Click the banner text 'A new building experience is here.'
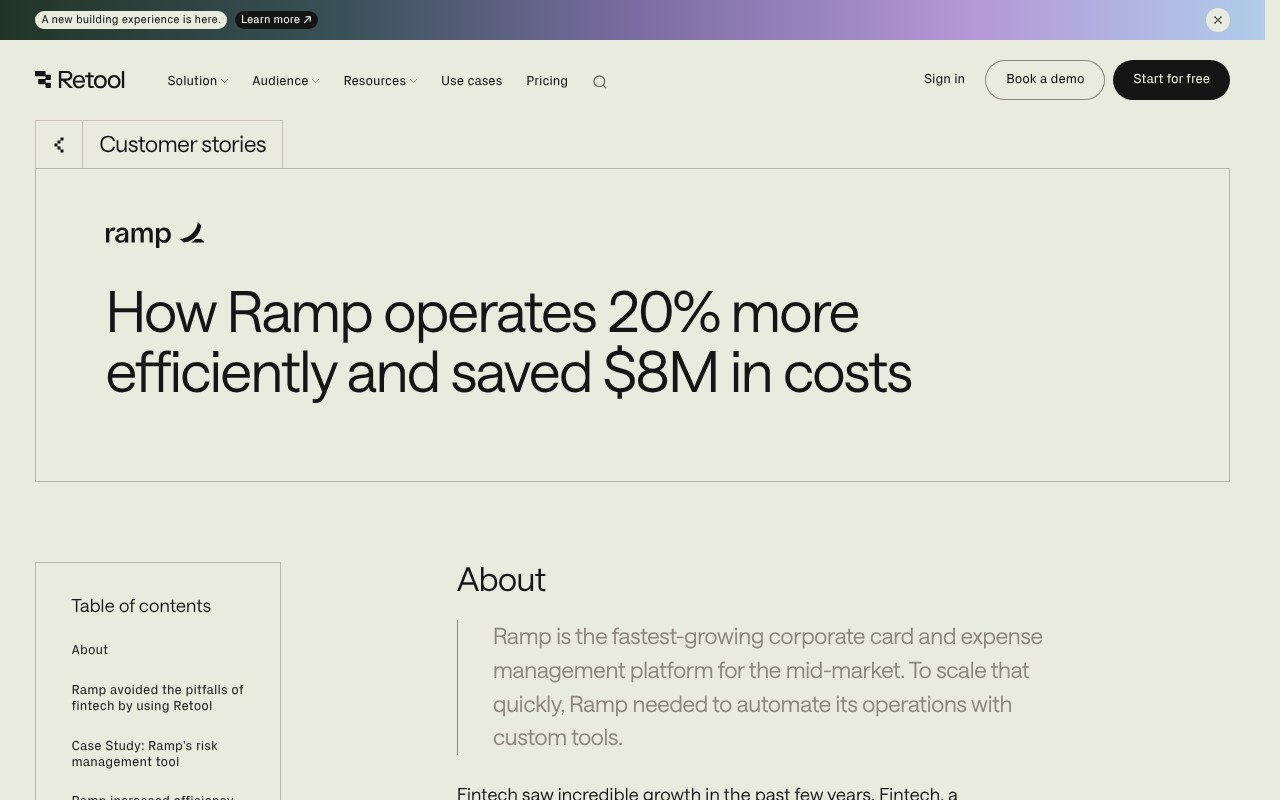 tap(131, 20)
